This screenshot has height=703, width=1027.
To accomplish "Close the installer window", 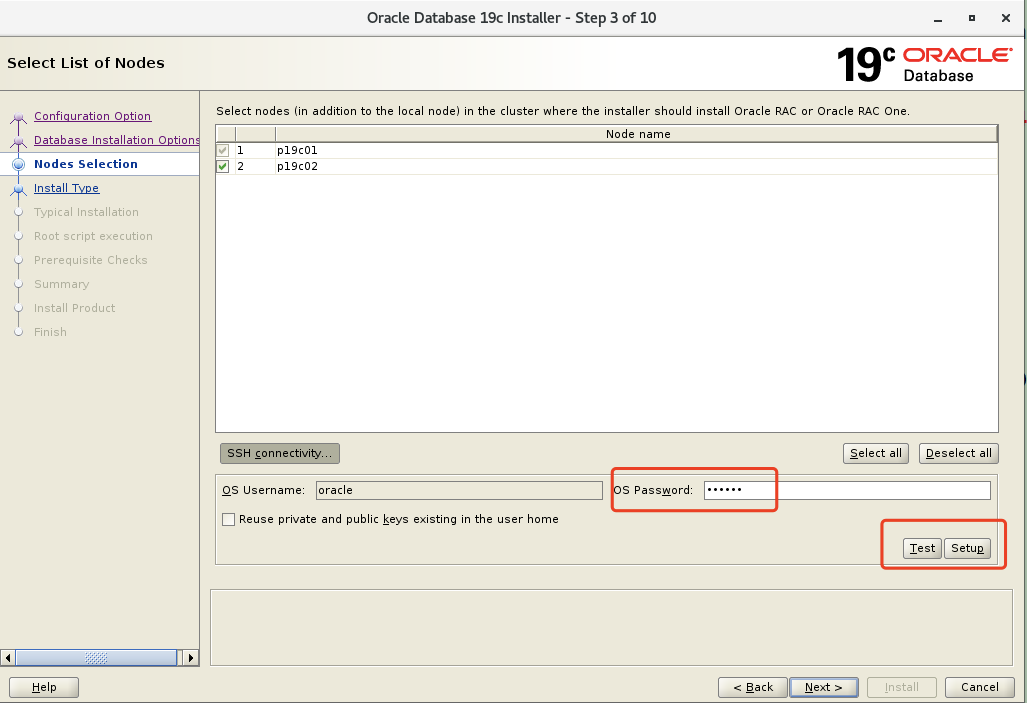I will pos(1006,18).
